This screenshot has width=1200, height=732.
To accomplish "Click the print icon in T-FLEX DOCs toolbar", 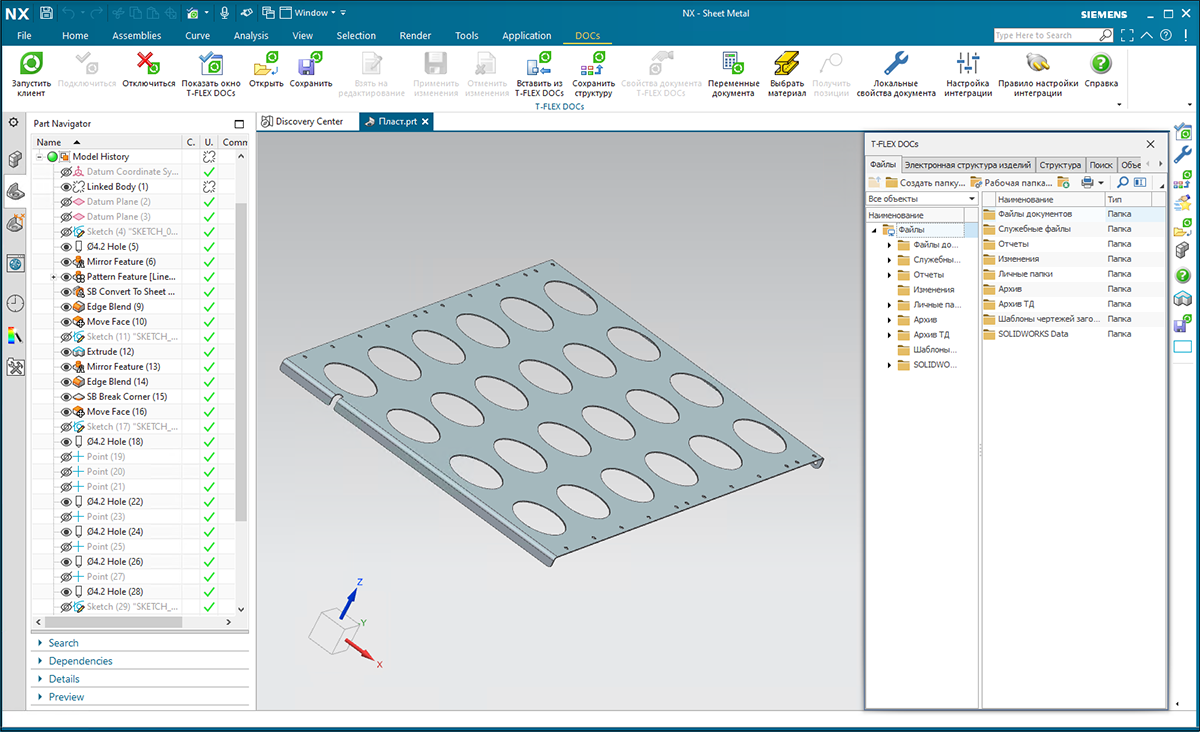I will [x=1087, y=183].
